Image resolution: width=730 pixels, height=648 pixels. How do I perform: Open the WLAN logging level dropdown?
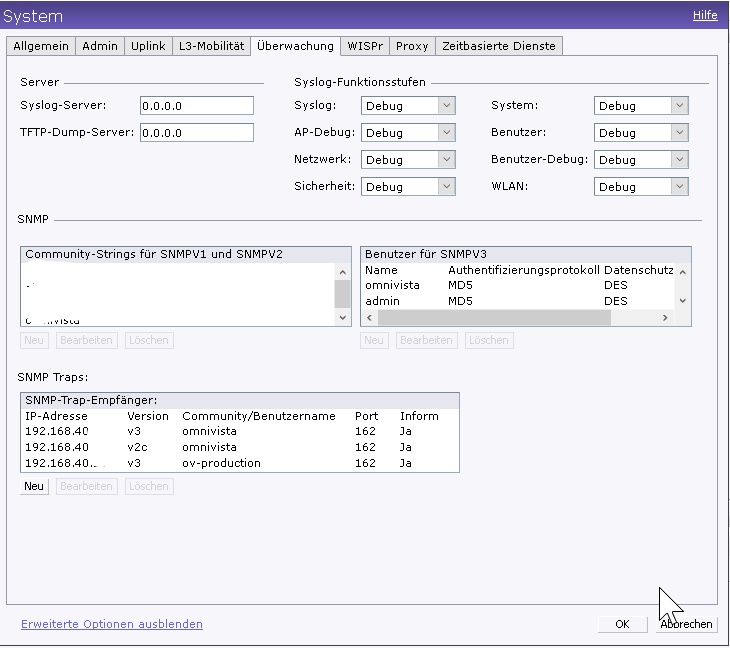coord(640,186)
